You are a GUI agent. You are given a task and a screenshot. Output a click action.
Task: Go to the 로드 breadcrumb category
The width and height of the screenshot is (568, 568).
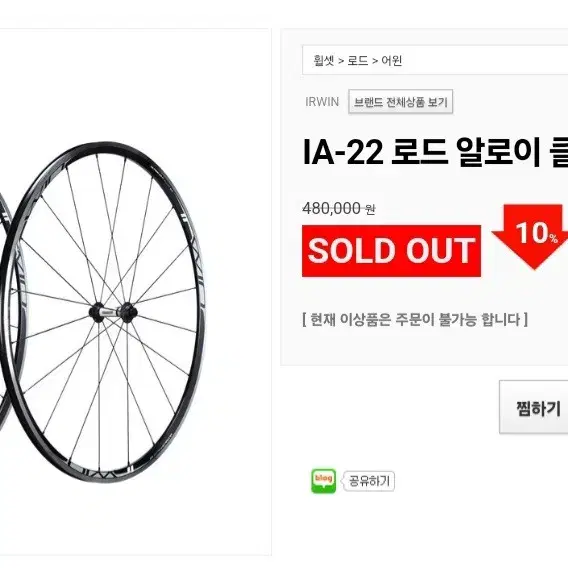click(x=358, y=60)
